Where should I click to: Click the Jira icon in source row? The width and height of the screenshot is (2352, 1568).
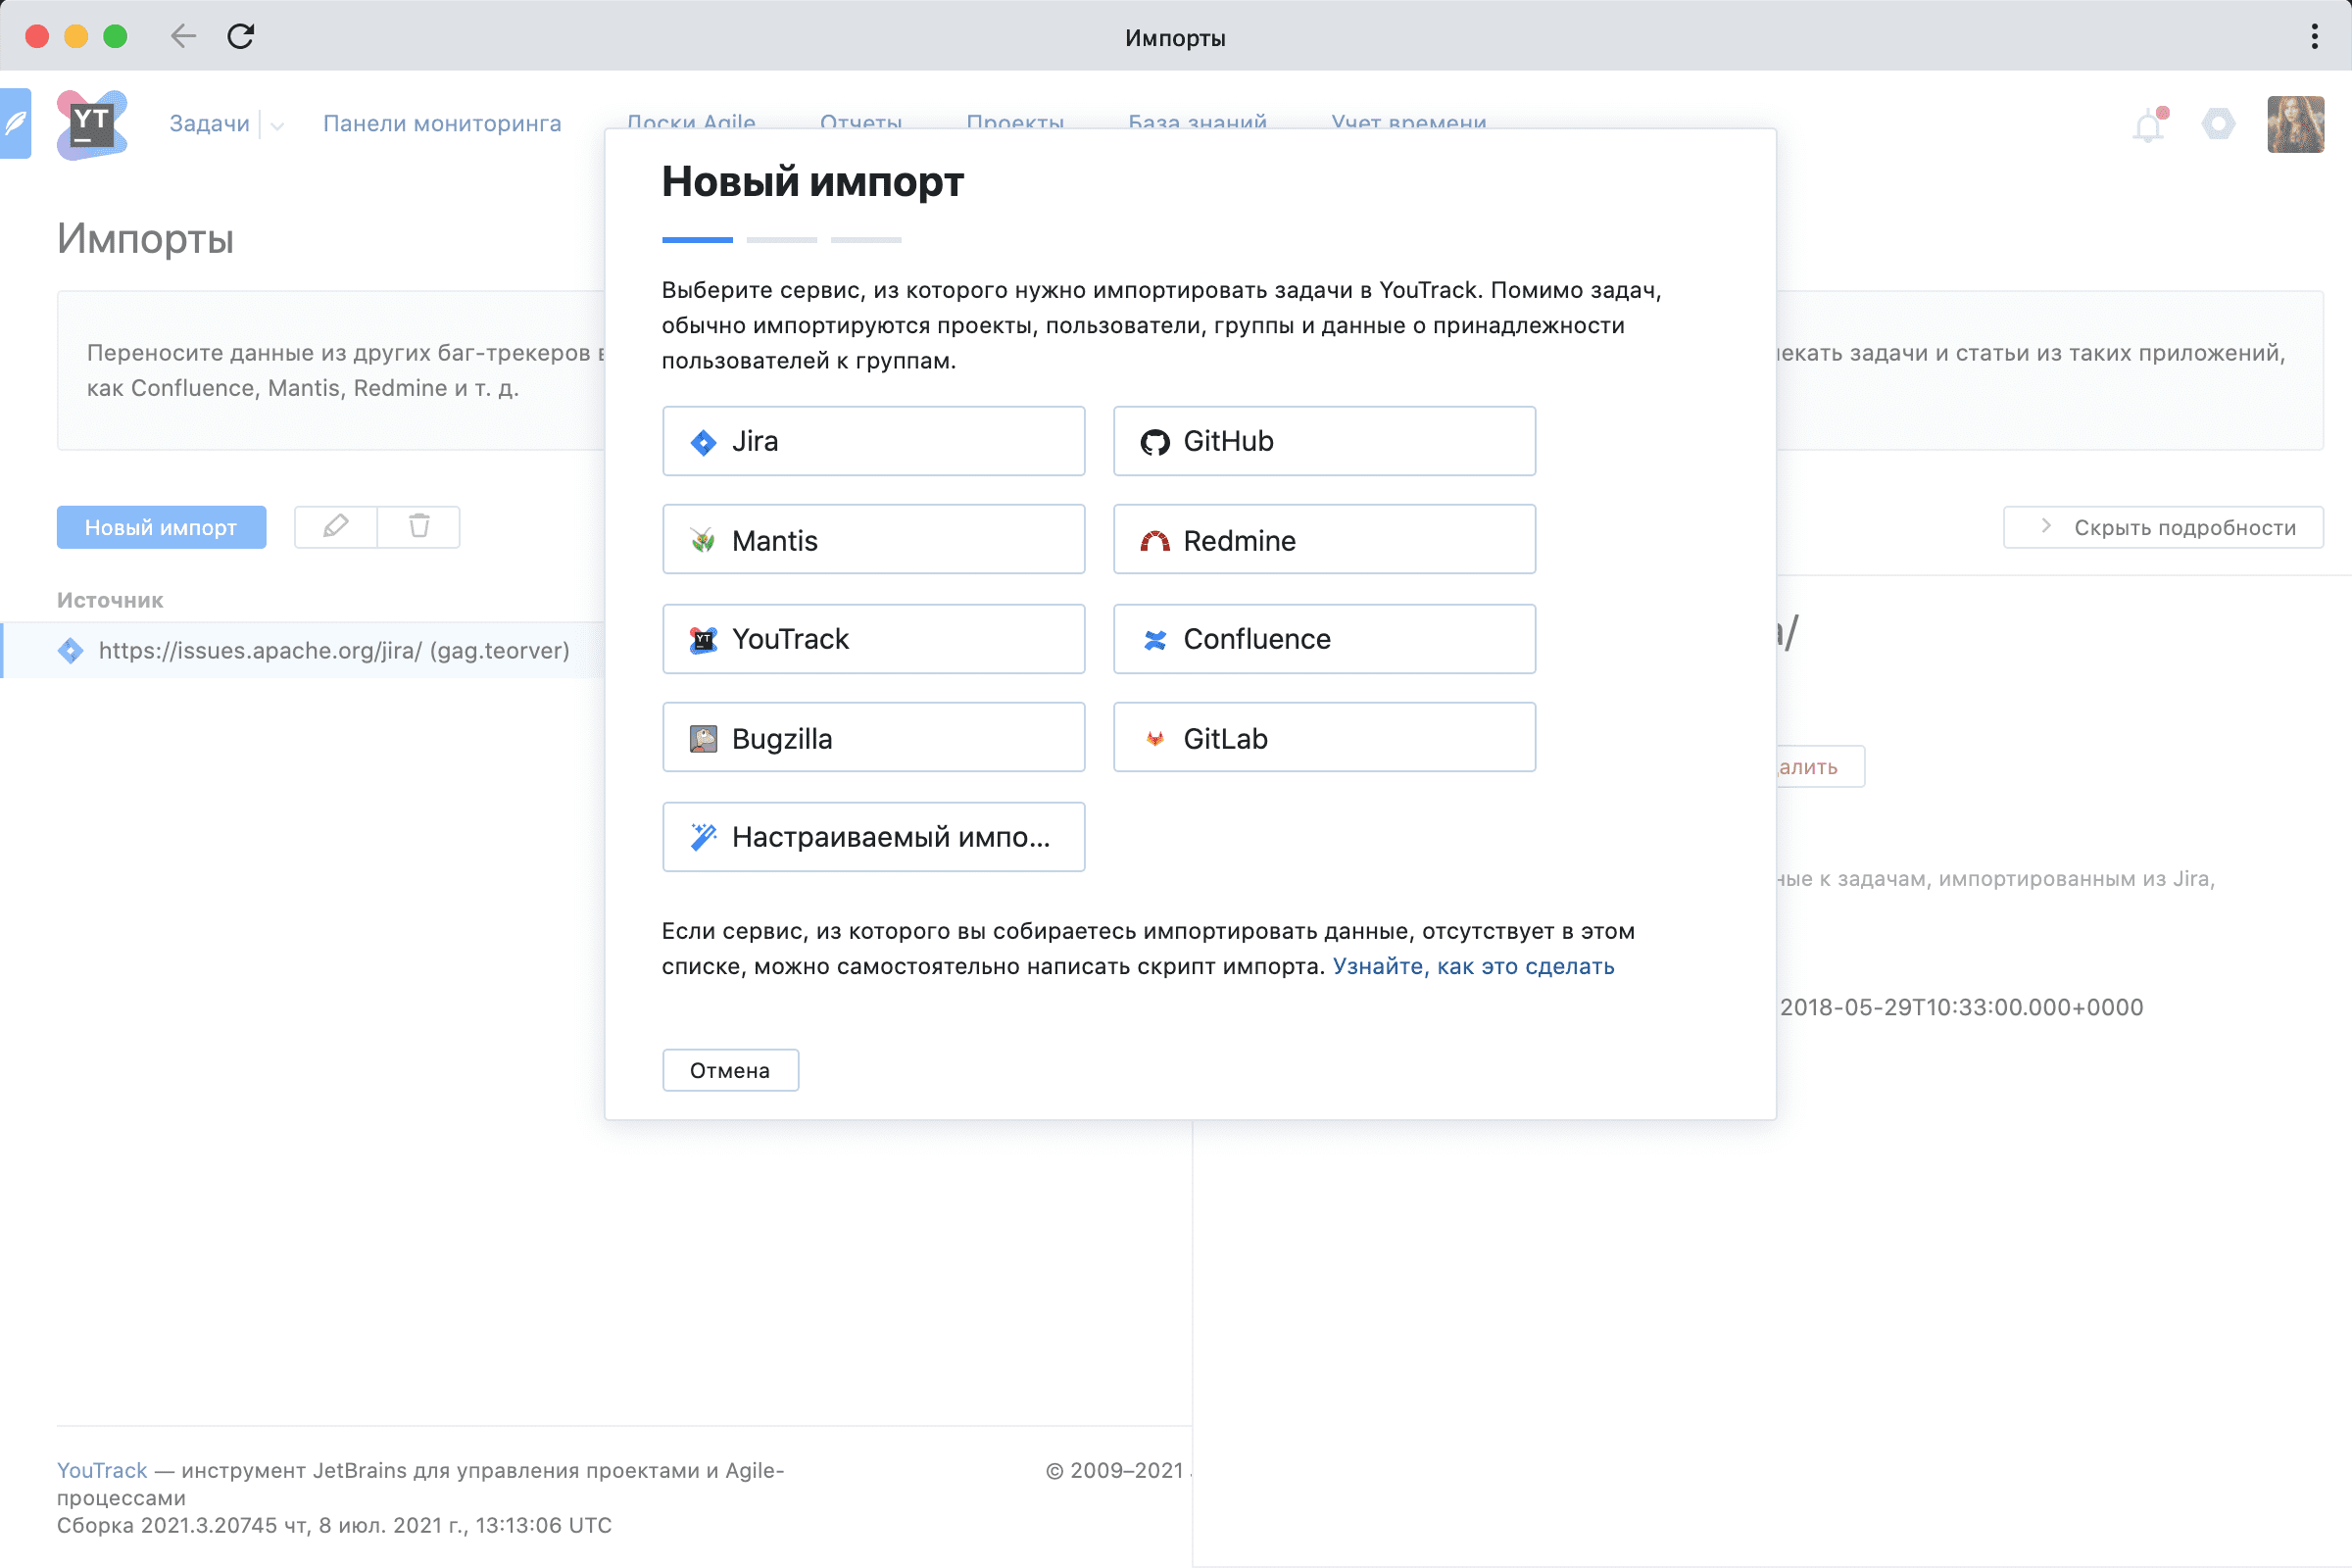71,651
